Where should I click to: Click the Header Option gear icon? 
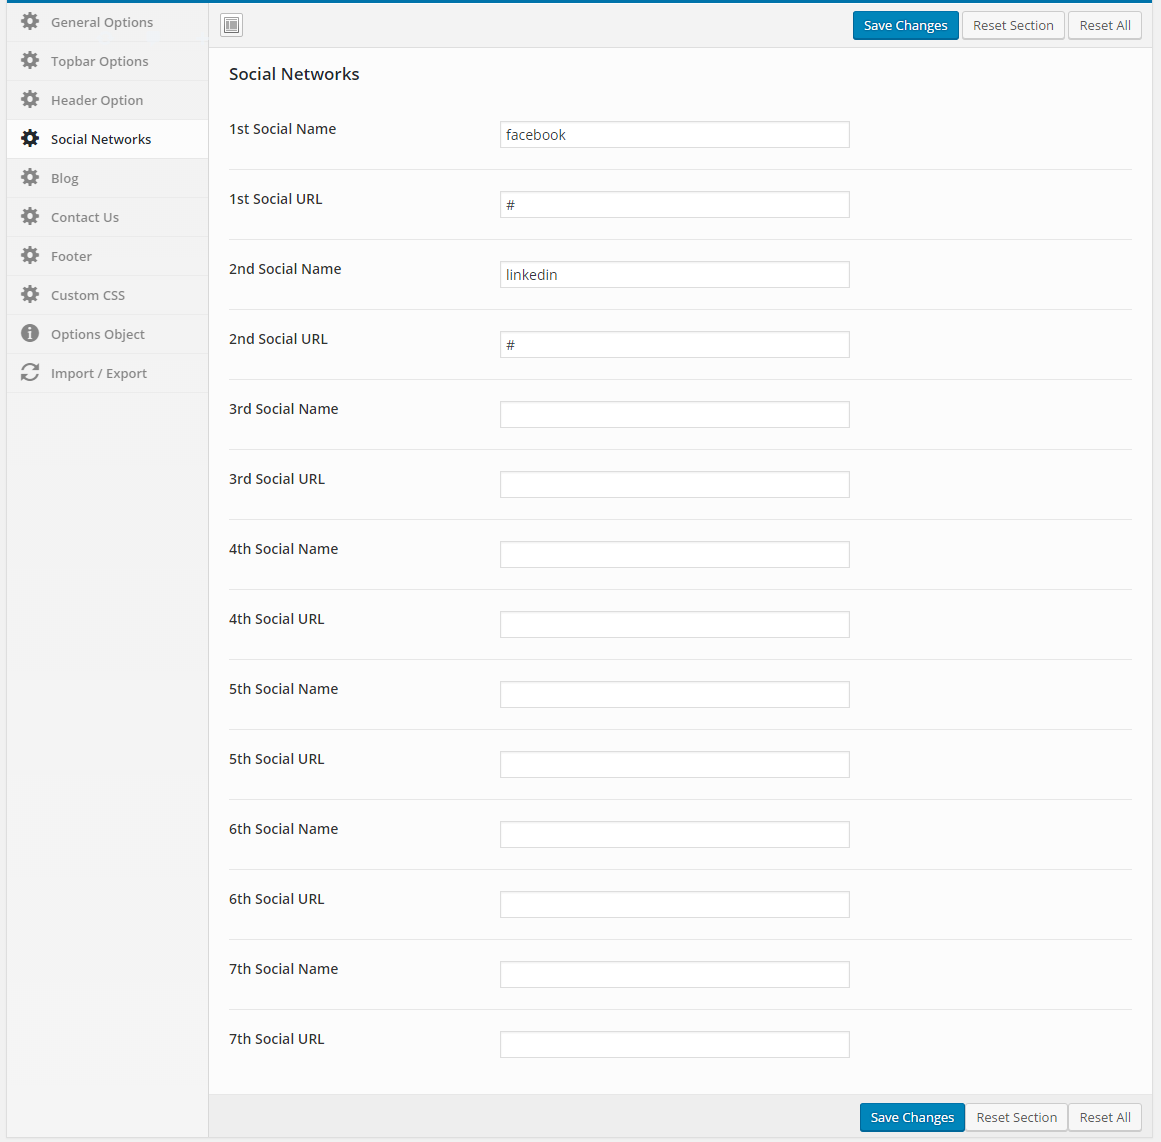pos(30,100)
